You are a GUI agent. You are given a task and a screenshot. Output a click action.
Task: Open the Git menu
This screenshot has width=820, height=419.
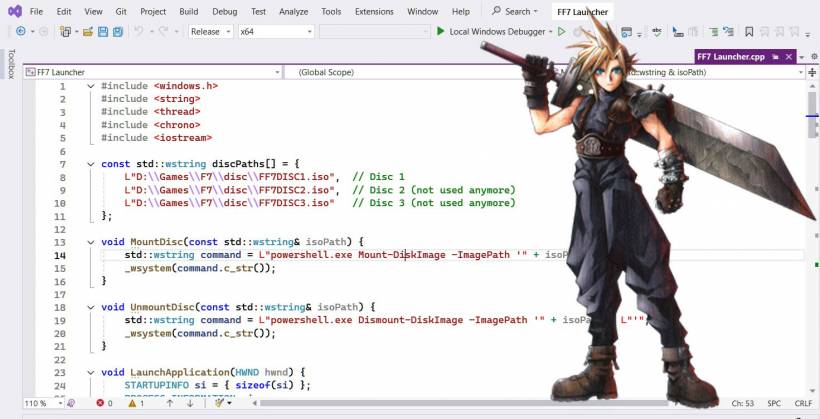(121, 12)
